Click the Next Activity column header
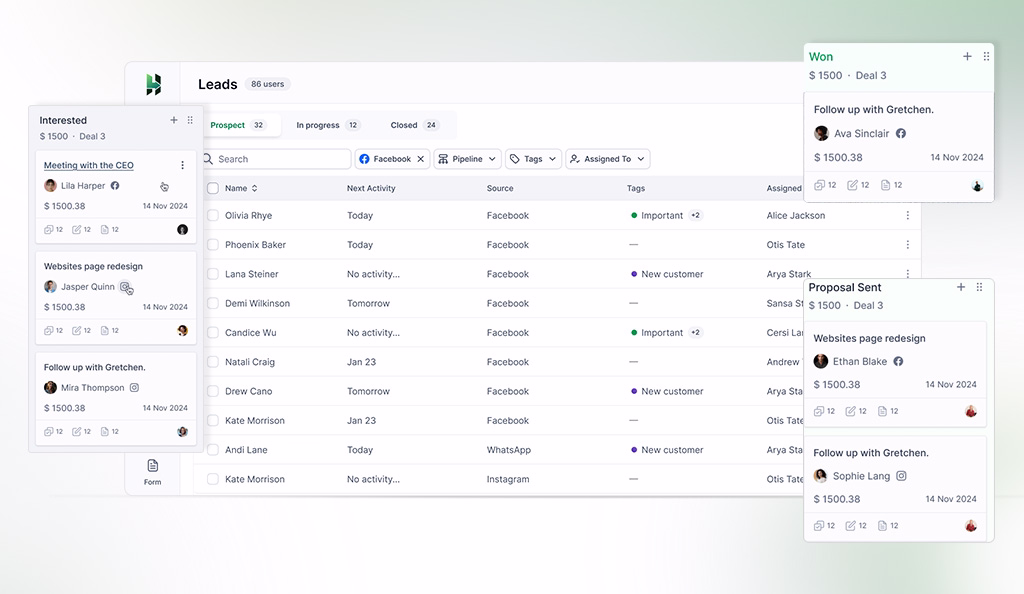The height and width of the screenshot is (594, 1024). point(371,188)
